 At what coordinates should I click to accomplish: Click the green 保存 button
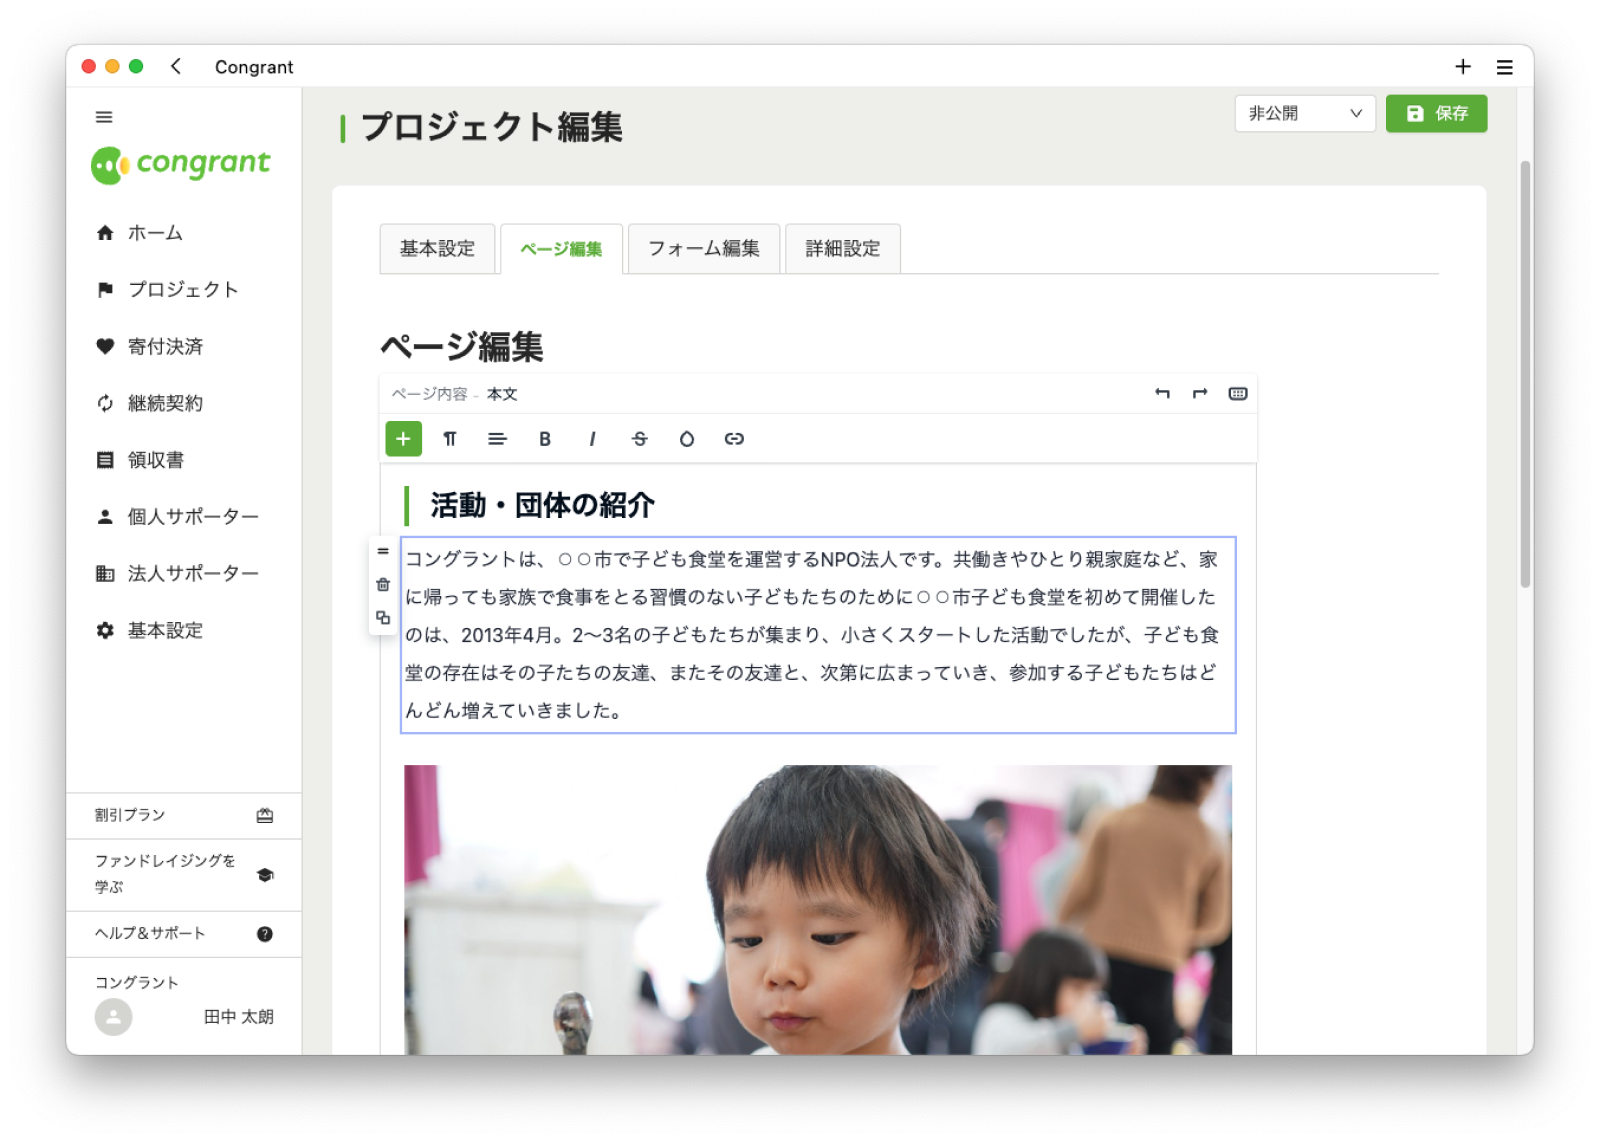coord(1436,114)
